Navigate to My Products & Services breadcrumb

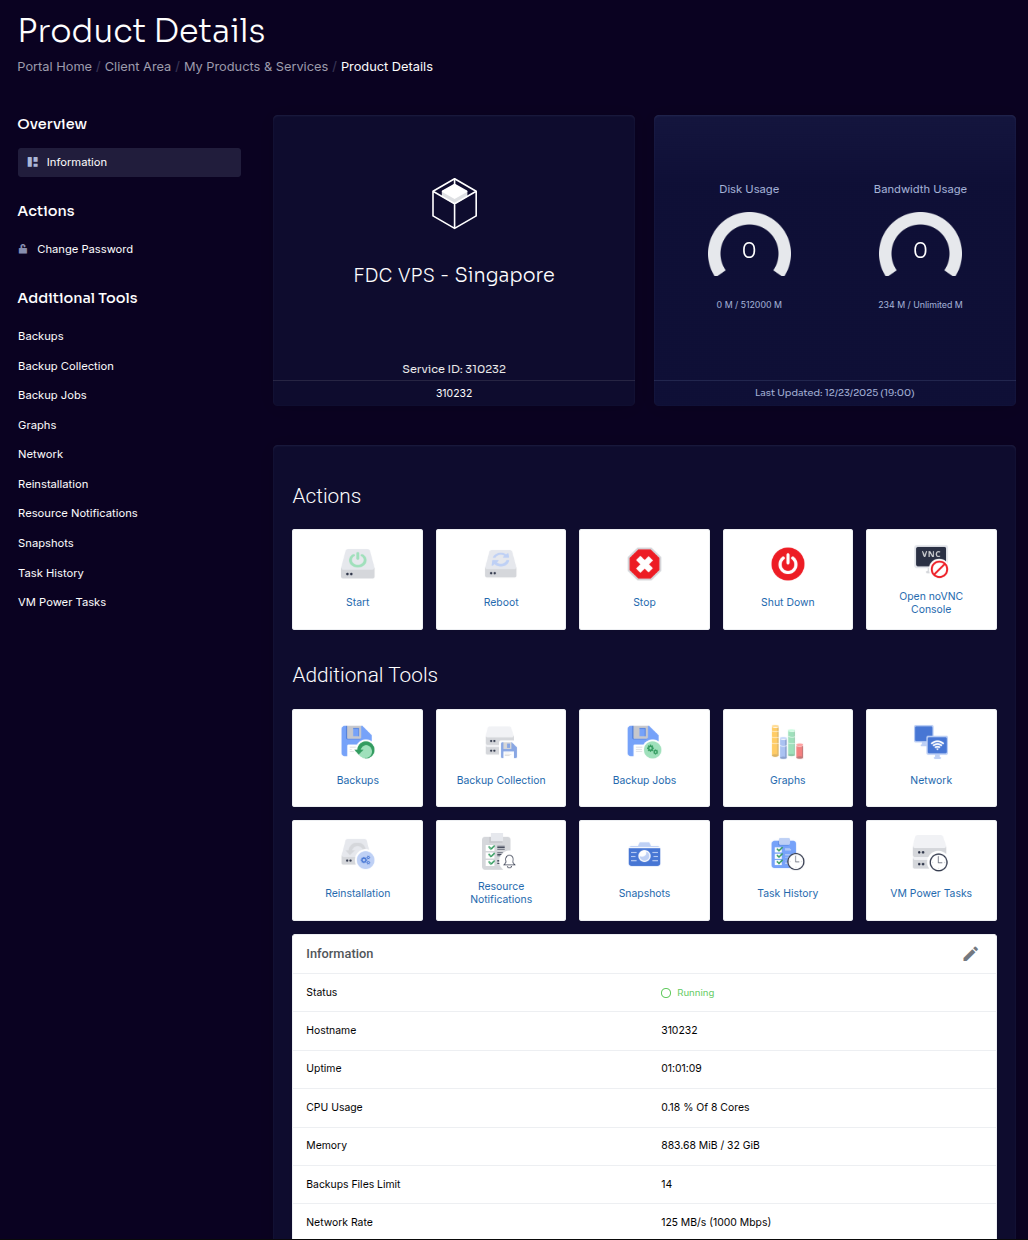[x=256, y=66]
